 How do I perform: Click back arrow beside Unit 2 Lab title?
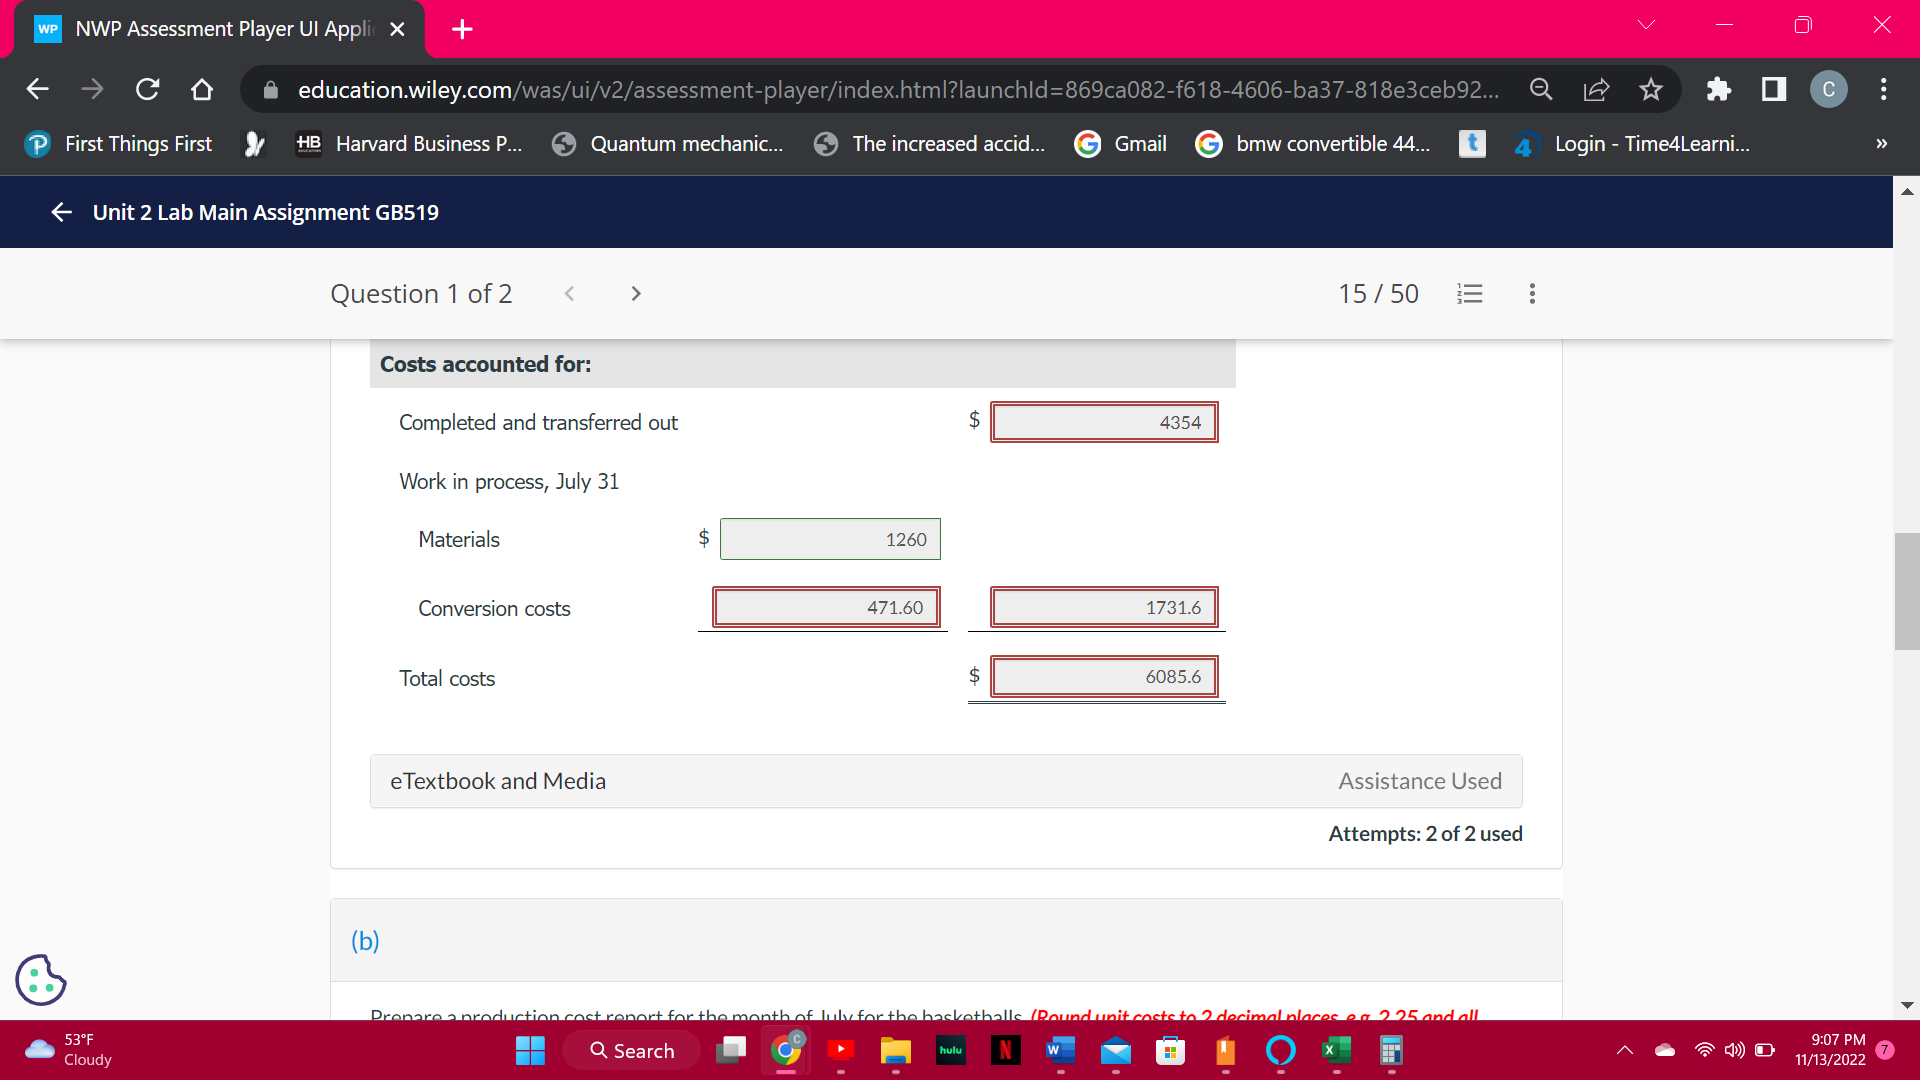pos(62,212)
